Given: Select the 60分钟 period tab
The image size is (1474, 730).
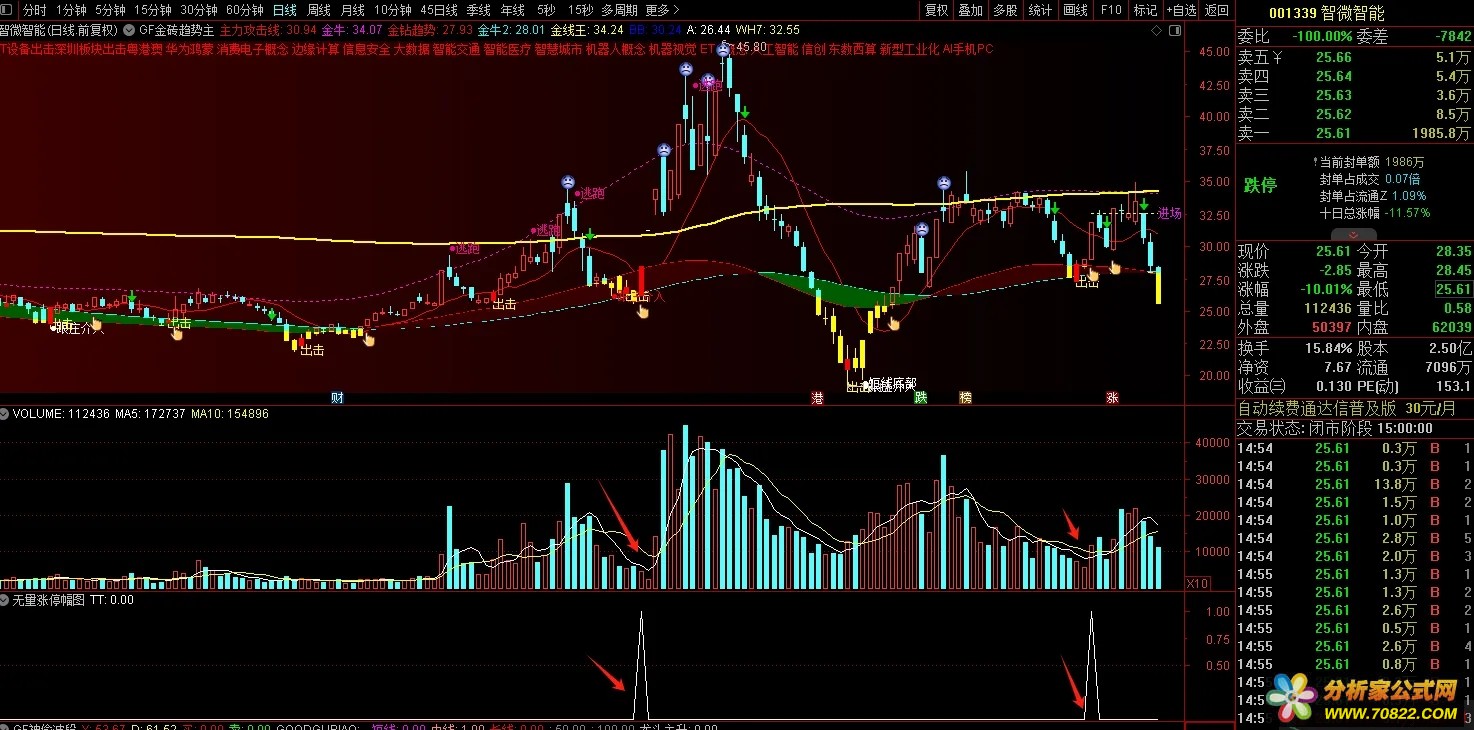Looking at the screenshot, I should [x=244, y=10].
